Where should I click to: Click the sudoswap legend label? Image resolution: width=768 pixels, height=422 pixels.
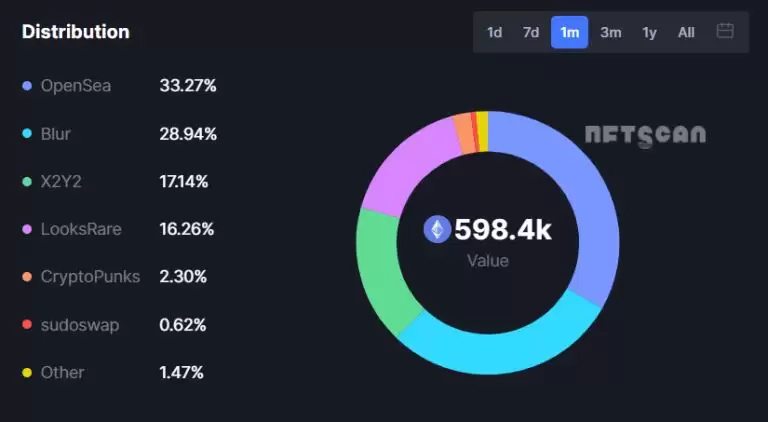point(78,325)
